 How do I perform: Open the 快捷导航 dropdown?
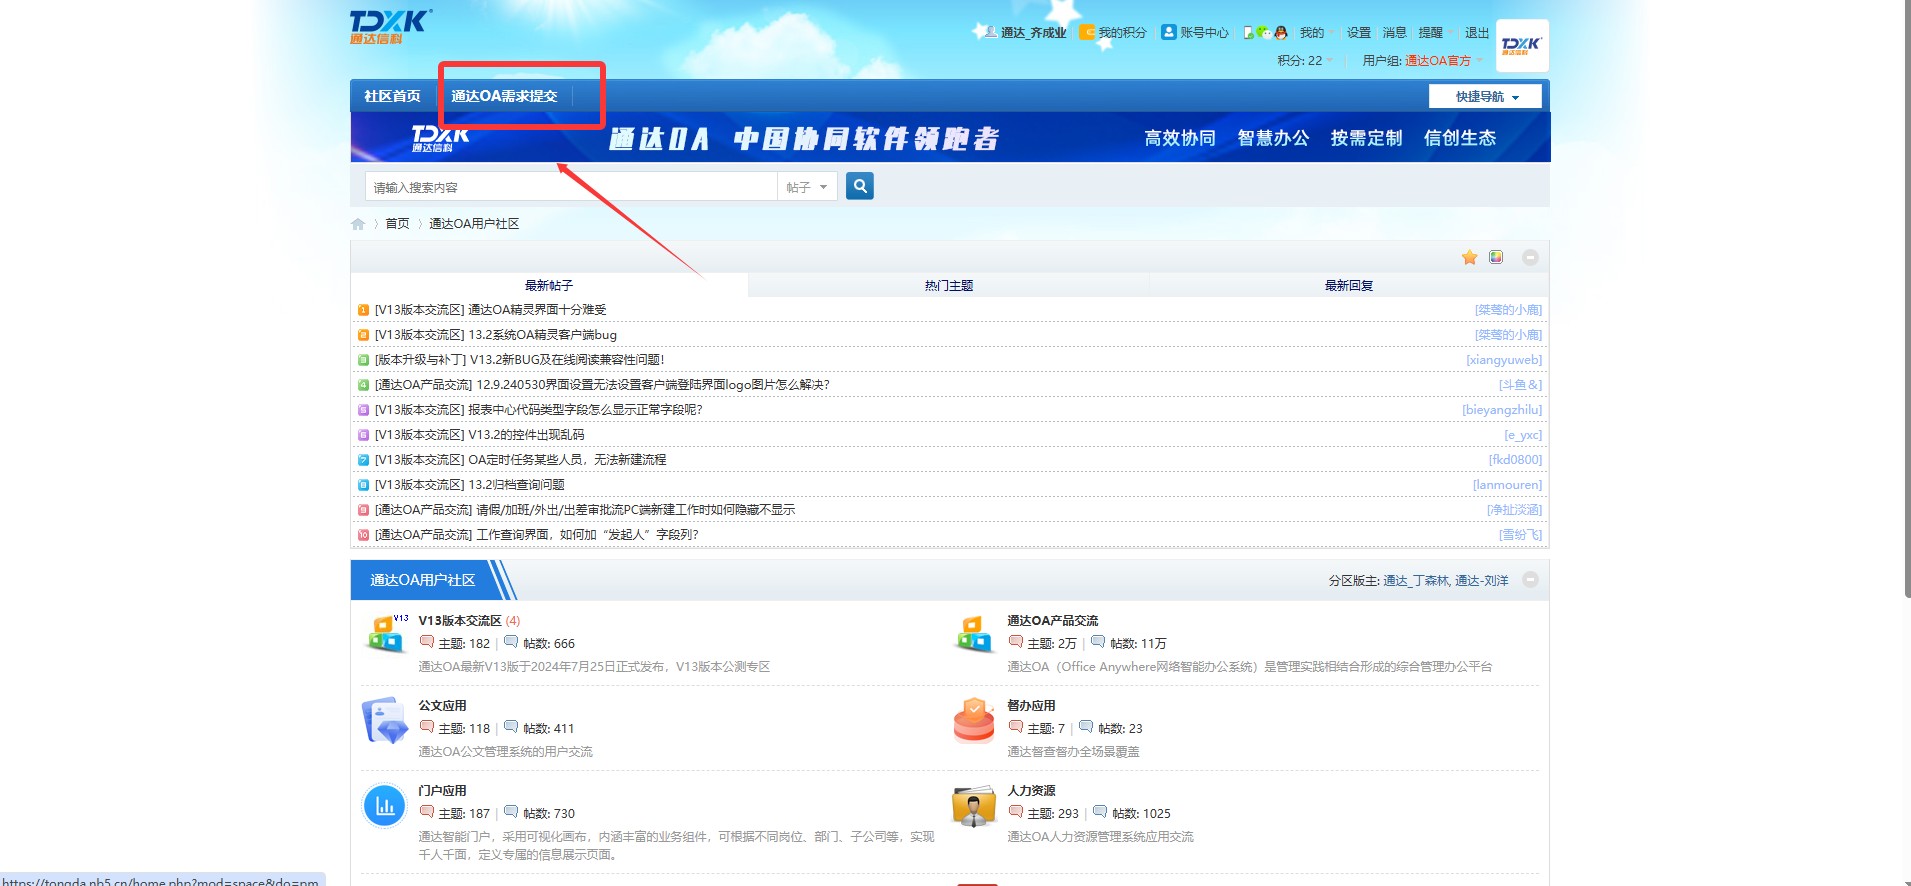click(x=1485, y=97)
